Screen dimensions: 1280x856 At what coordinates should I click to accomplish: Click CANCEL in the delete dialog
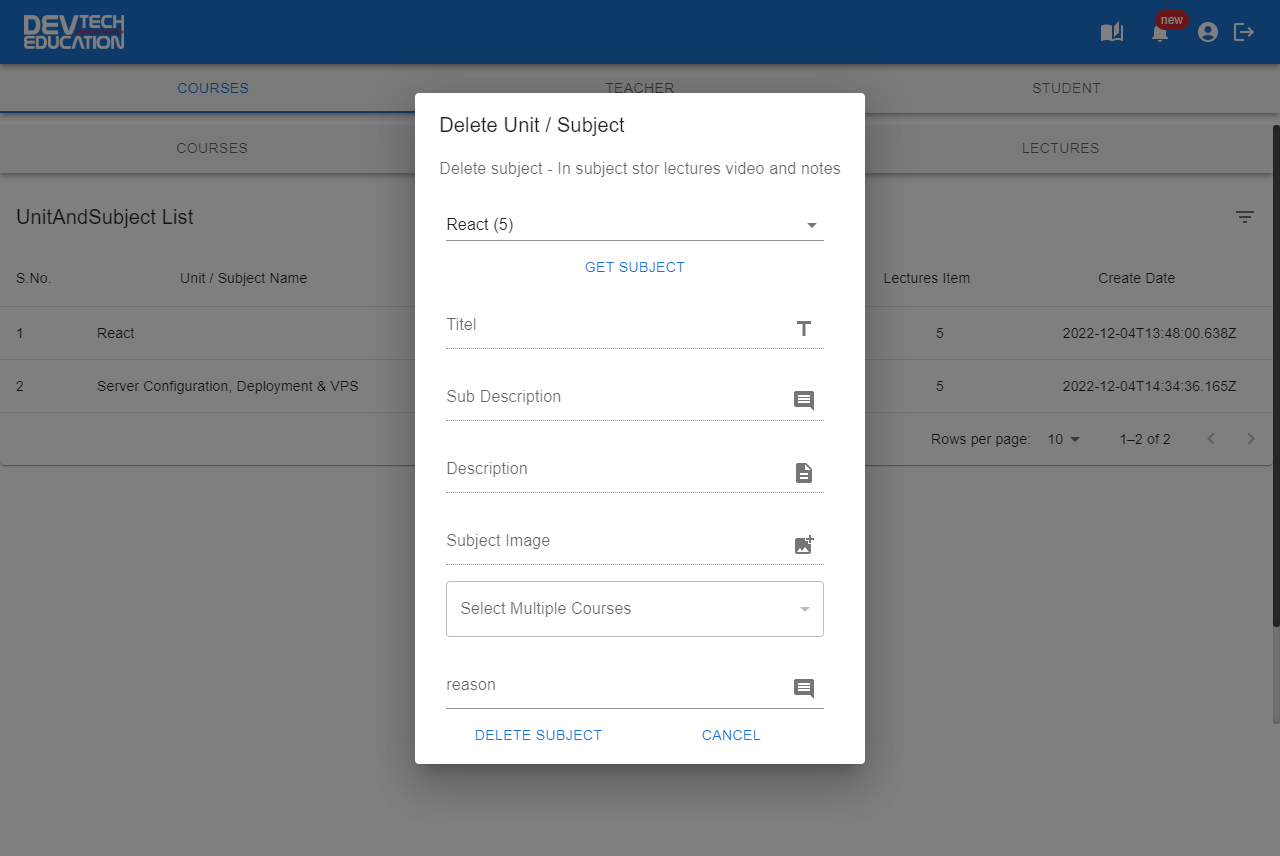click(731, 735)
